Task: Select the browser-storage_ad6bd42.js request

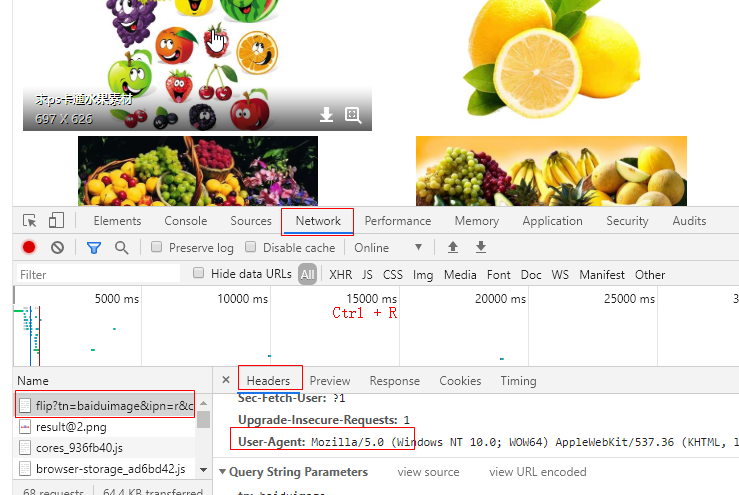Action: pyautogui.click(x=105, y=469)
